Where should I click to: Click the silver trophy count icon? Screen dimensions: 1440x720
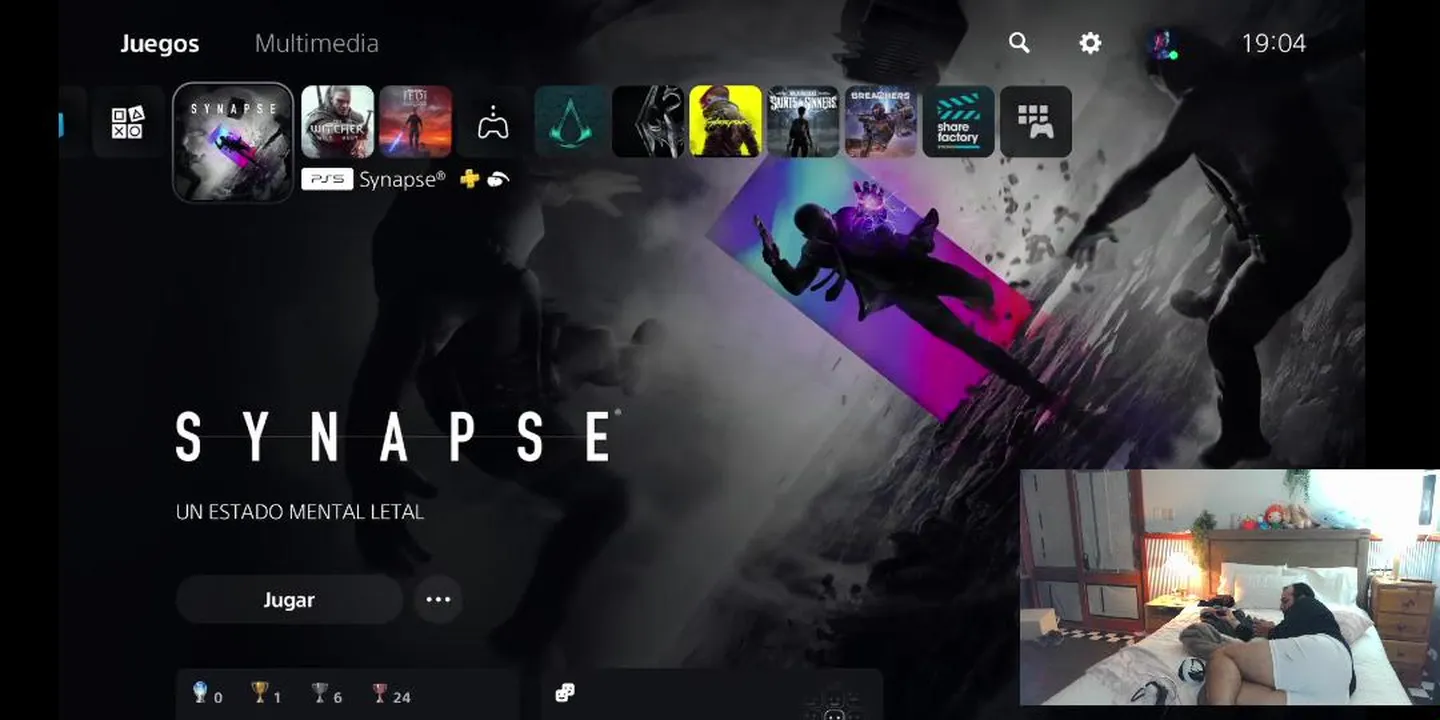coord(320,692)
